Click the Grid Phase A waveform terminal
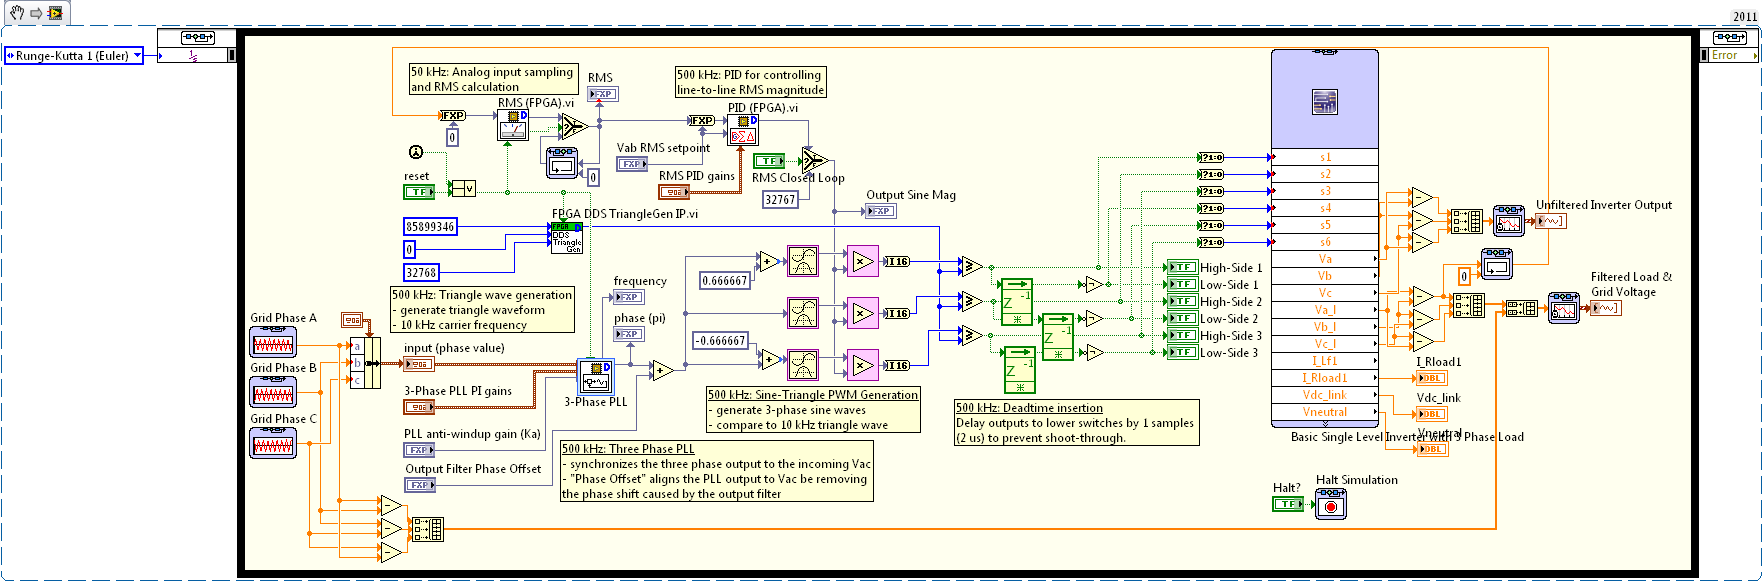Image resolution: width=1763 pixels, height=582 pixels. [x=272, y=342]
